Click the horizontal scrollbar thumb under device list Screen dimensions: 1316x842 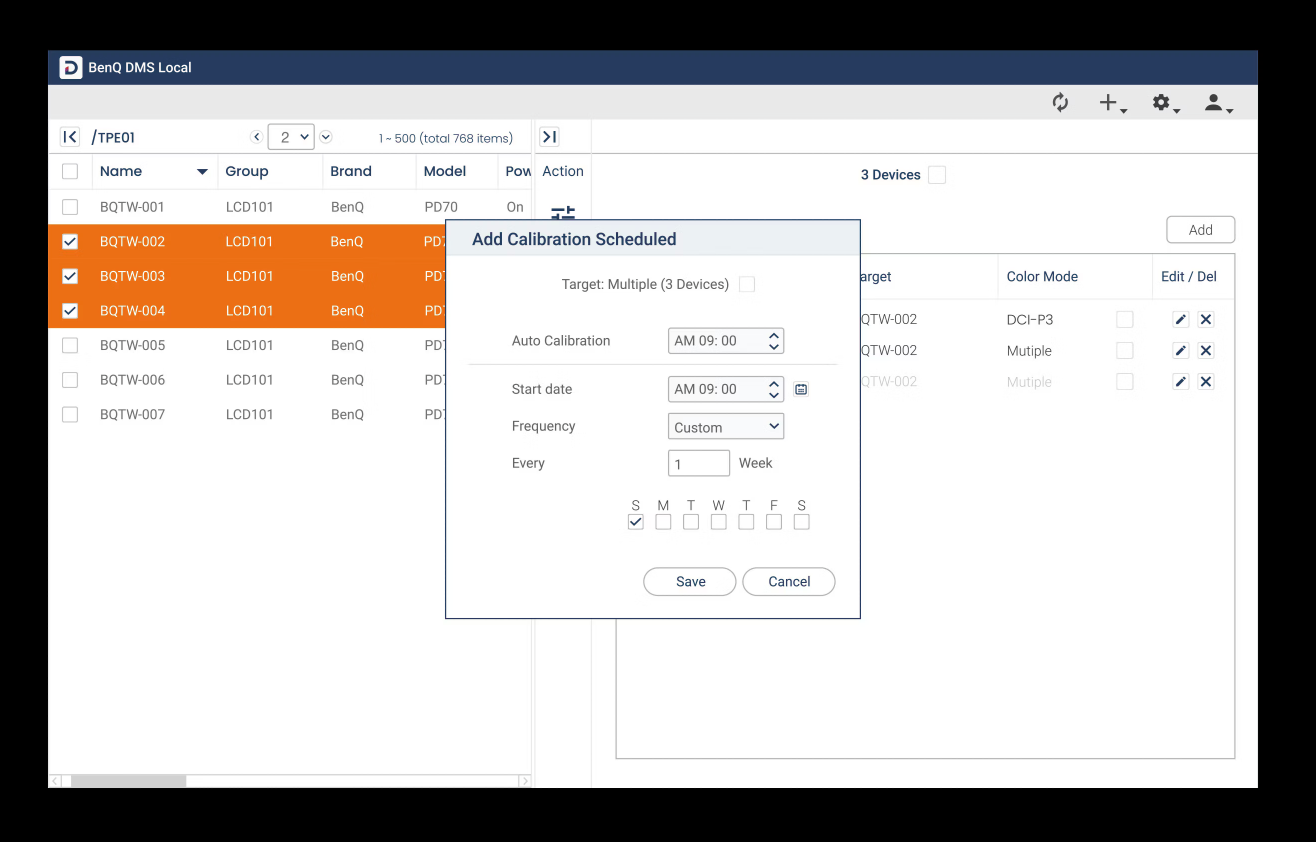128,781
